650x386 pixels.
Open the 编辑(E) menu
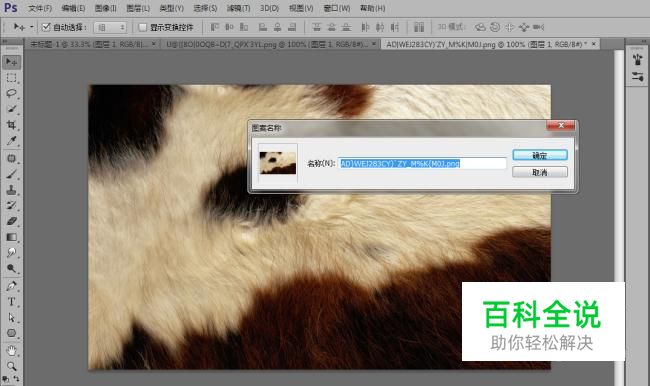point(73,8)
